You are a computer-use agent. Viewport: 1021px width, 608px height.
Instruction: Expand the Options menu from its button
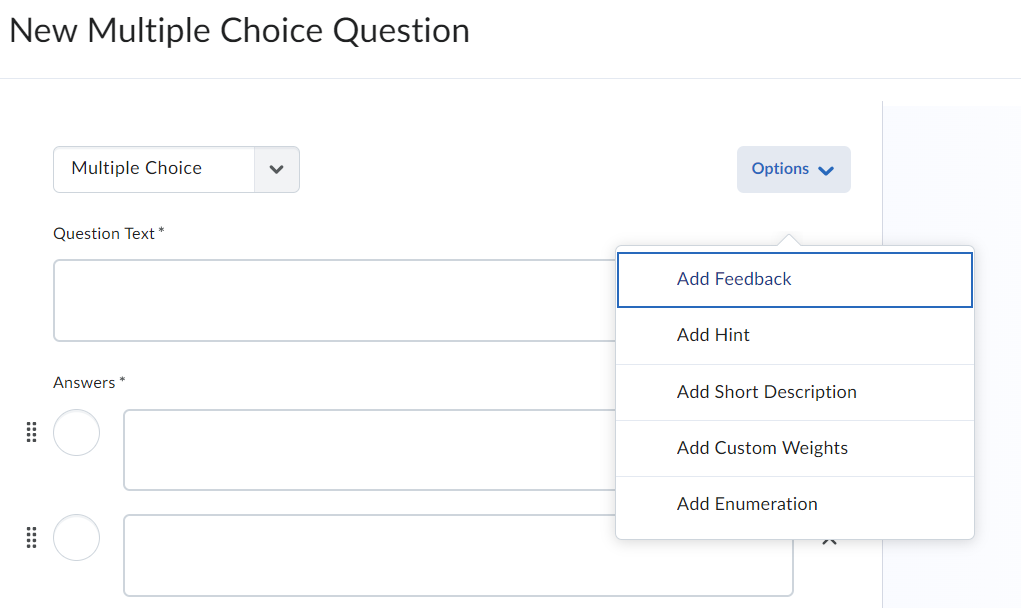pyautogui.click(x=794, y=169)
